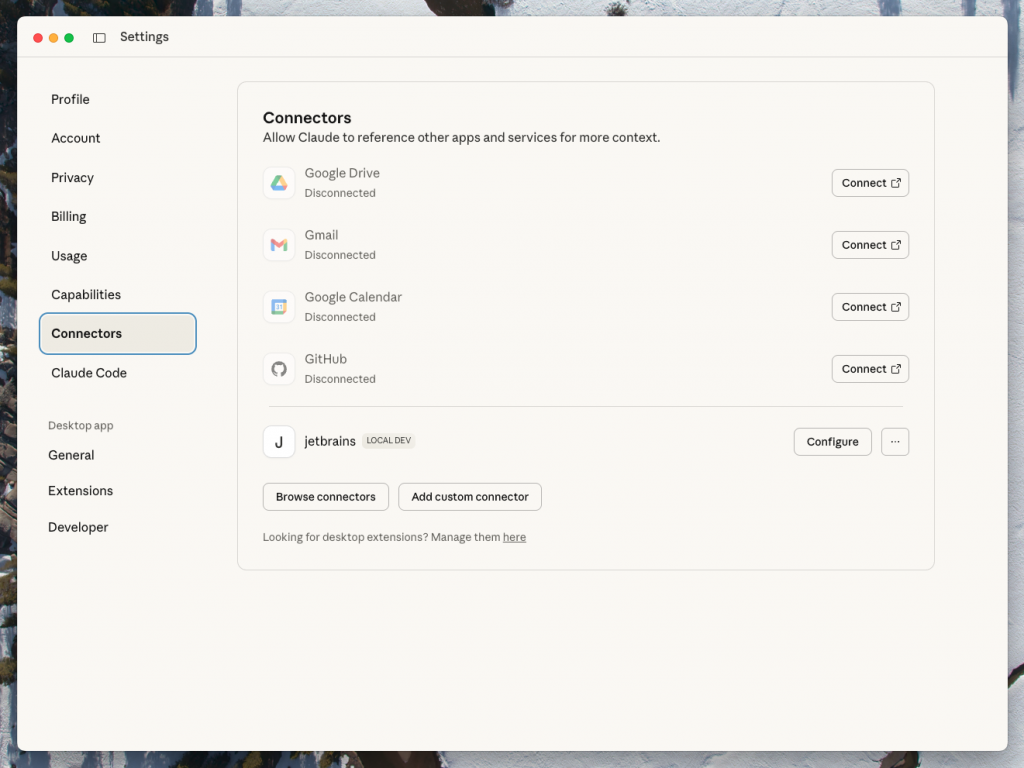Connect Google Calendar
Viewport: 1024px width, 768px height.
(x=870, y=307)
